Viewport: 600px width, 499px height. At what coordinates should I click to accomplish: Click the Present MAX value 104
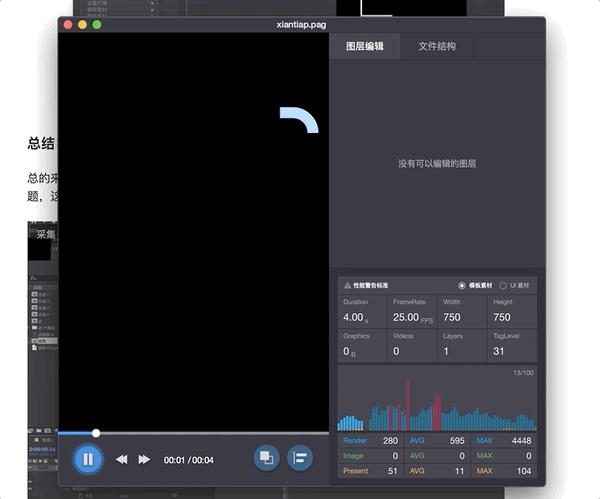[x=524, y=471]
